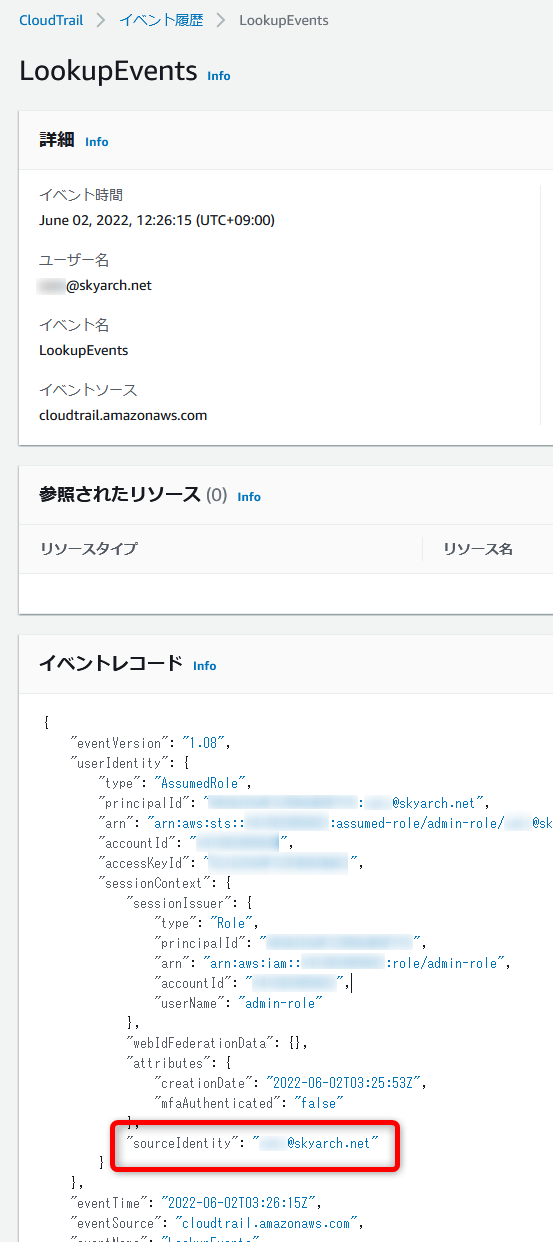The height and width of the screenshot is (1242, 553).
Task: Select the "userName": "admin-role" line
Action: click(x=240, y=1003)
